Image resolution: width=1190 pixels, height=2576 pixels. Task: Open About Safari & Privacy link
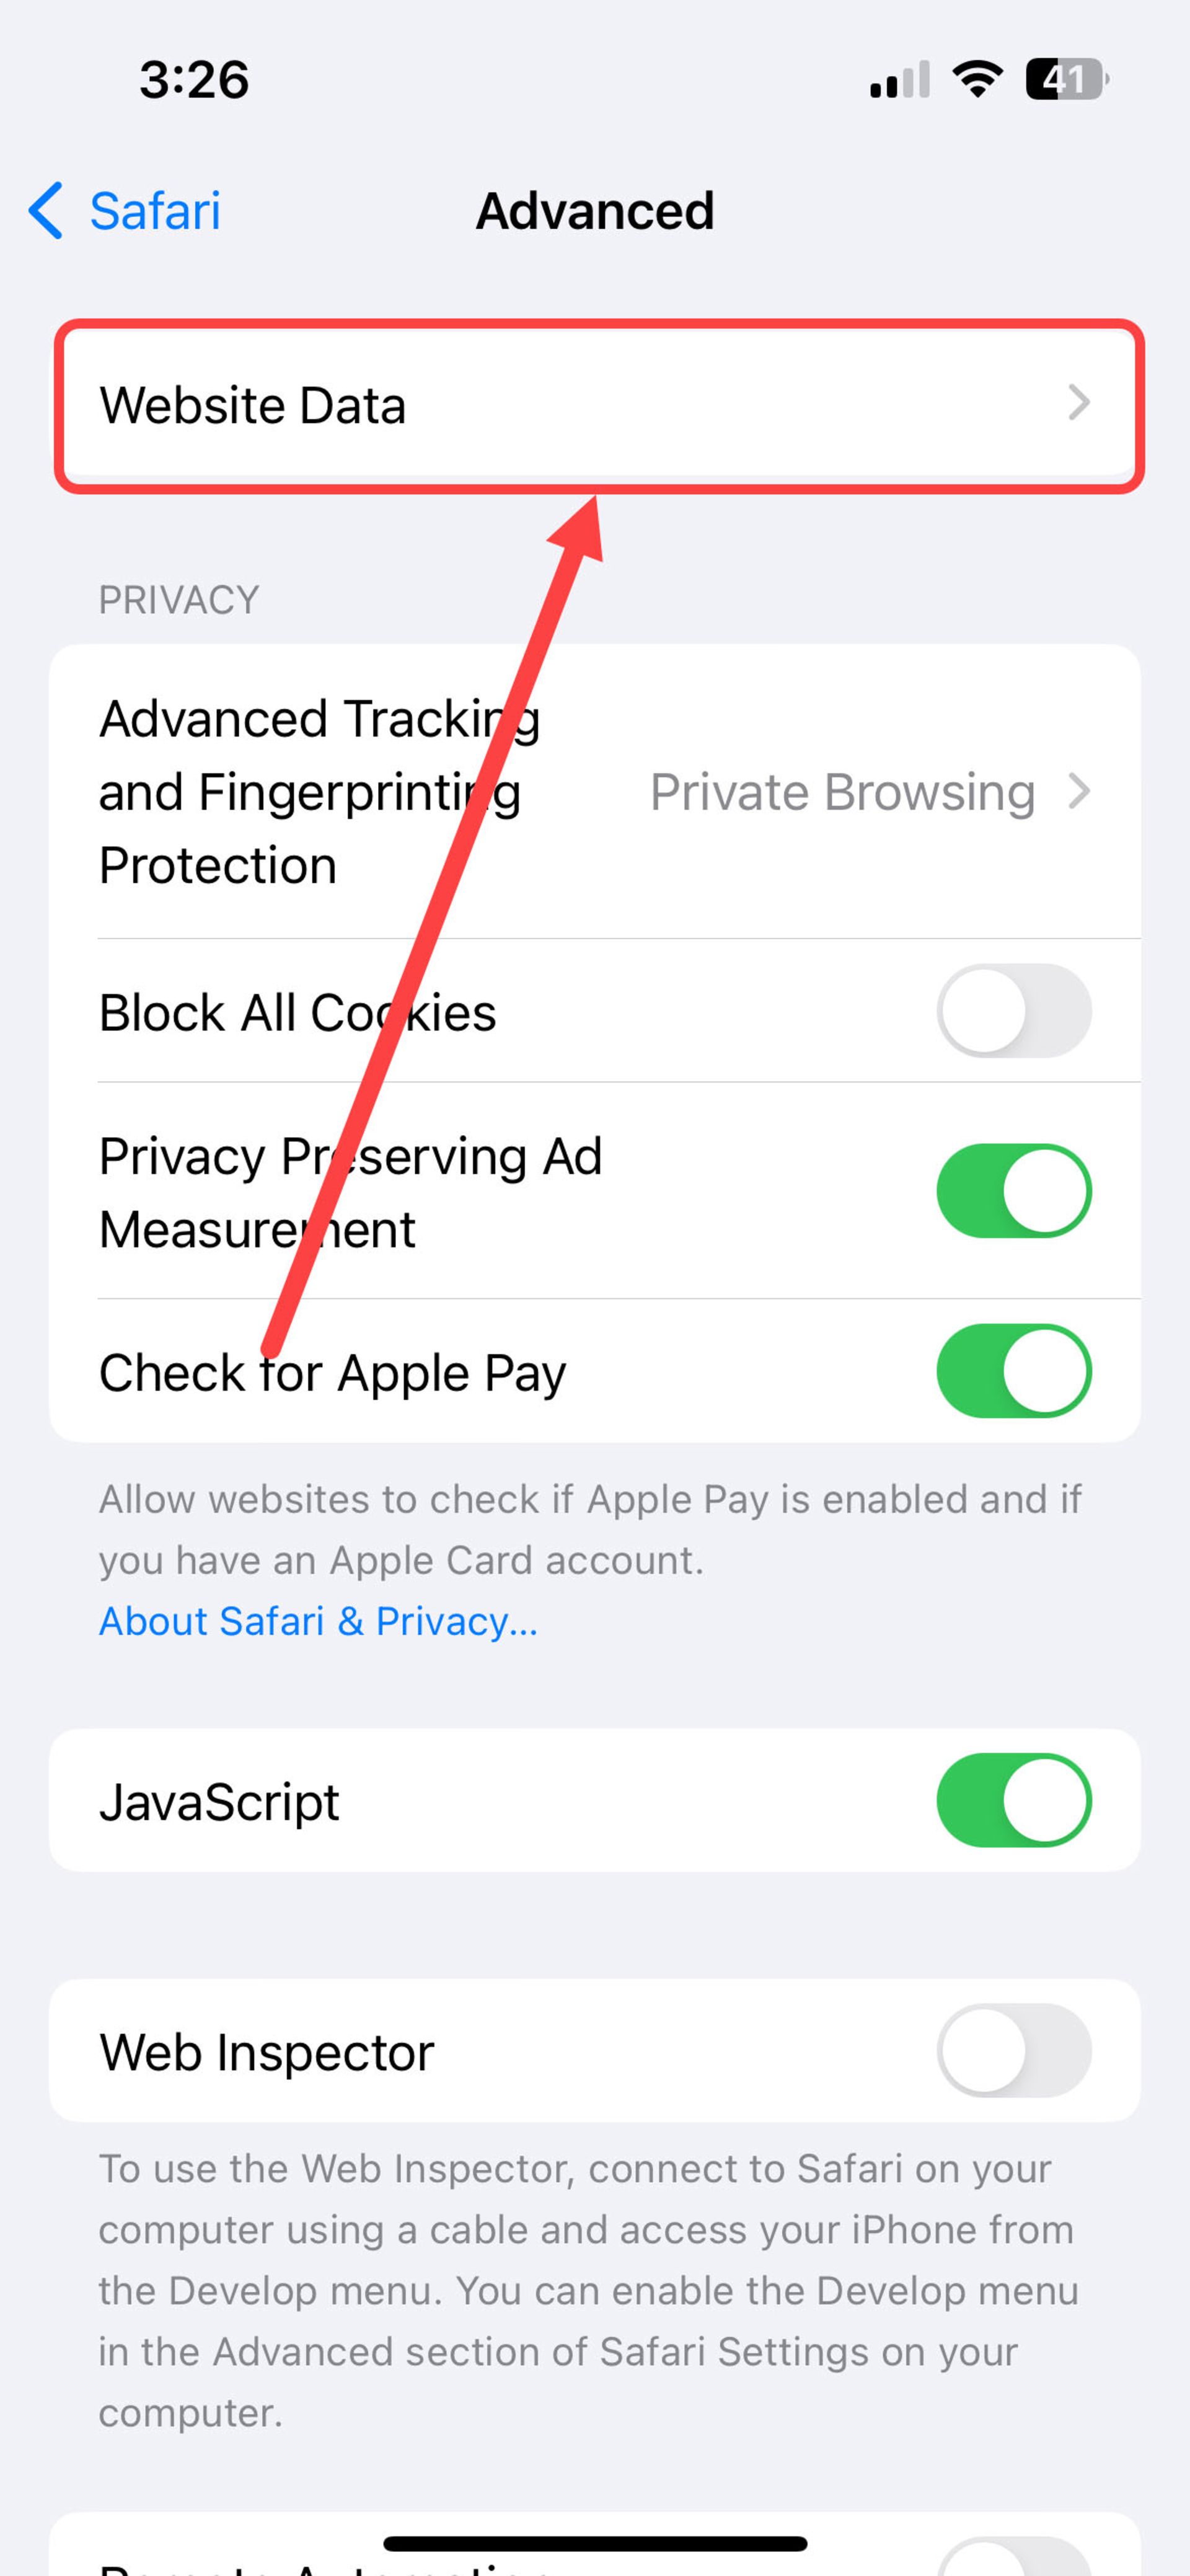[x=318, y=1621]
